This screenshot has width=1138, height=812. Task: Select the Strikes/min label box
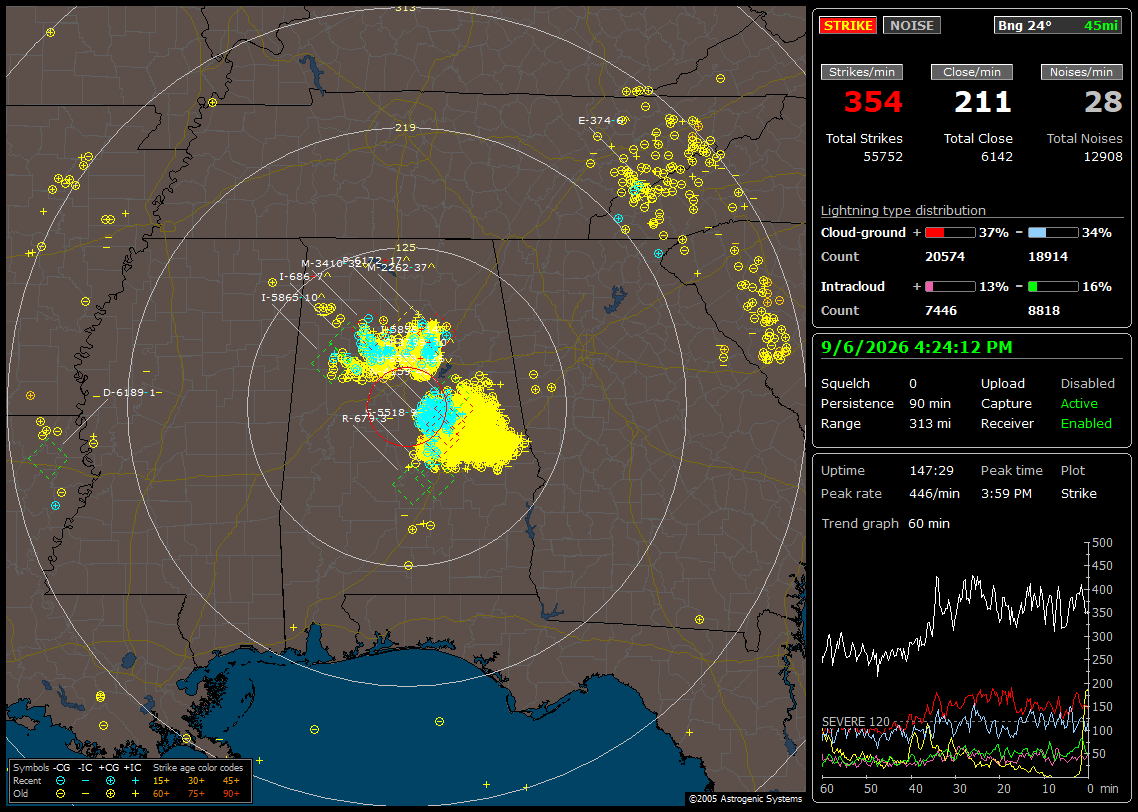(x=861, y=72)
